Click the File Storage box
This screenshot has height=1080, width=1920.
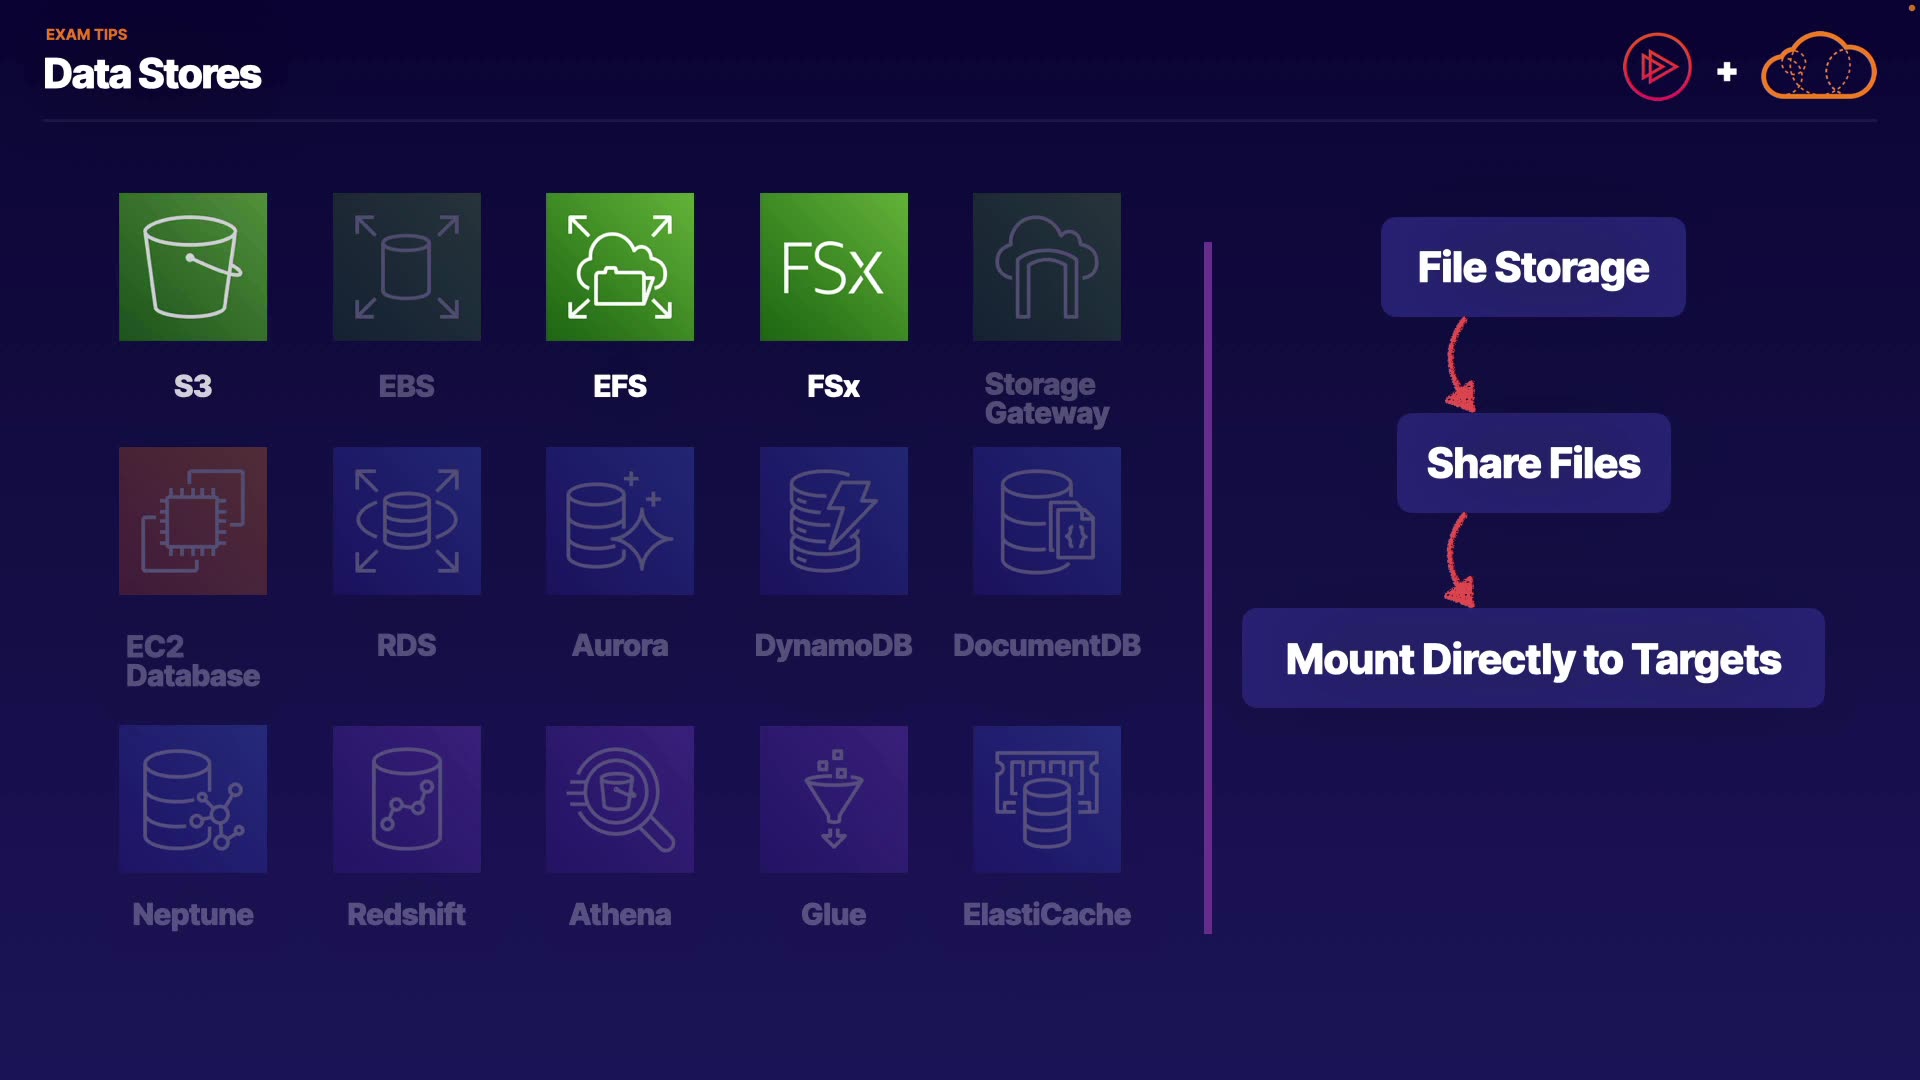(1533, 267)
